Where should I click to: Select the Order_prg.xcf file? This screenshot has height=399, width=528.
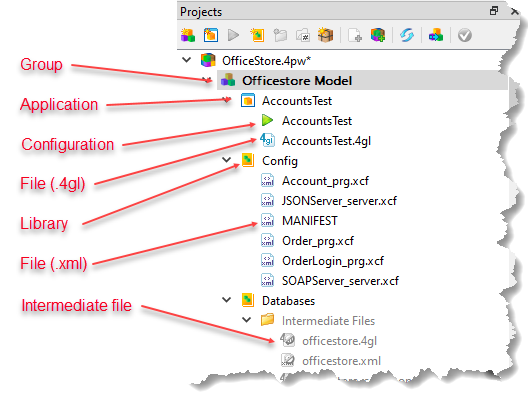point(307,241)
